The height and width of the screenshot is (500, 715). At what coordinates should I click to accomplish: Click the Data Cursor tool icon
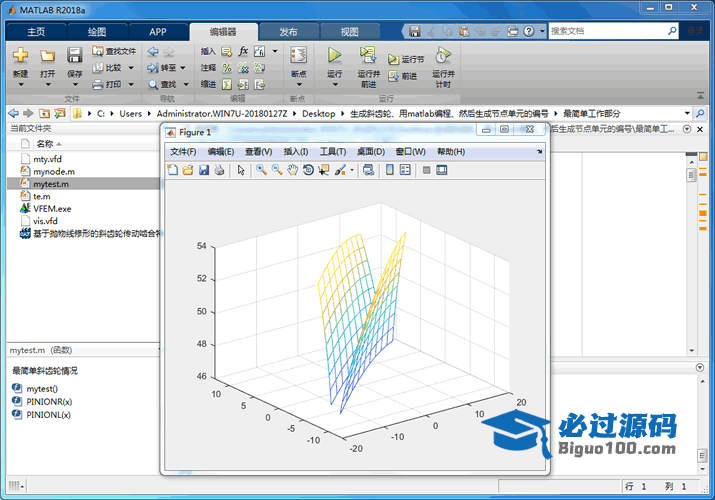tap(324, 170)
